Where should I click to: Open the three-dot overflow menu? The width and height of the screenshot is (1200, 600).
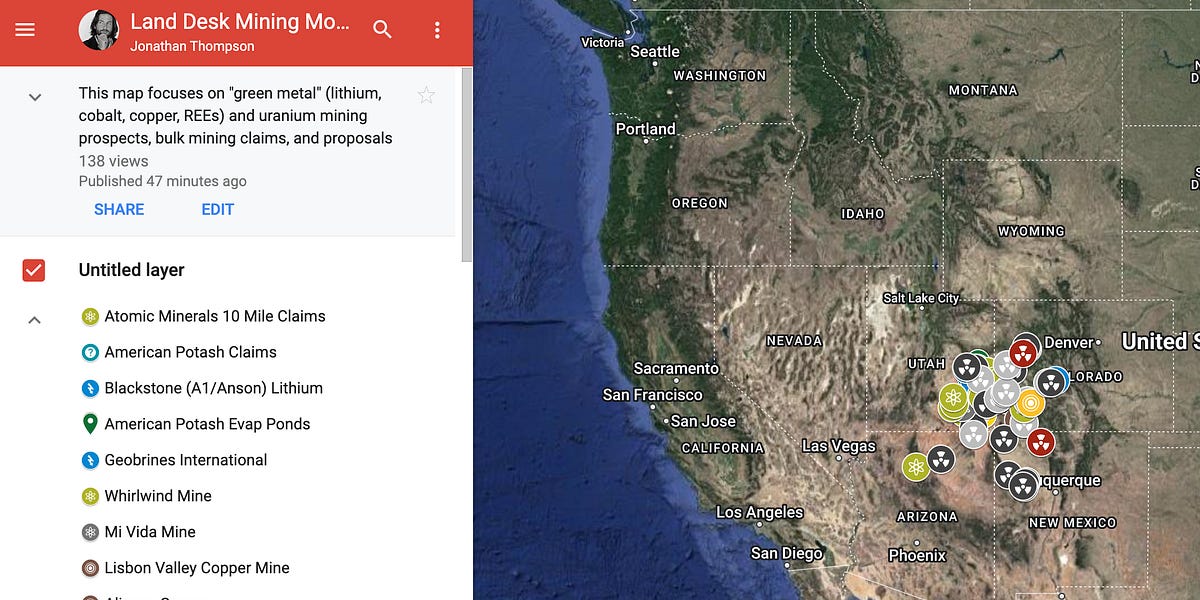[436, 30]
